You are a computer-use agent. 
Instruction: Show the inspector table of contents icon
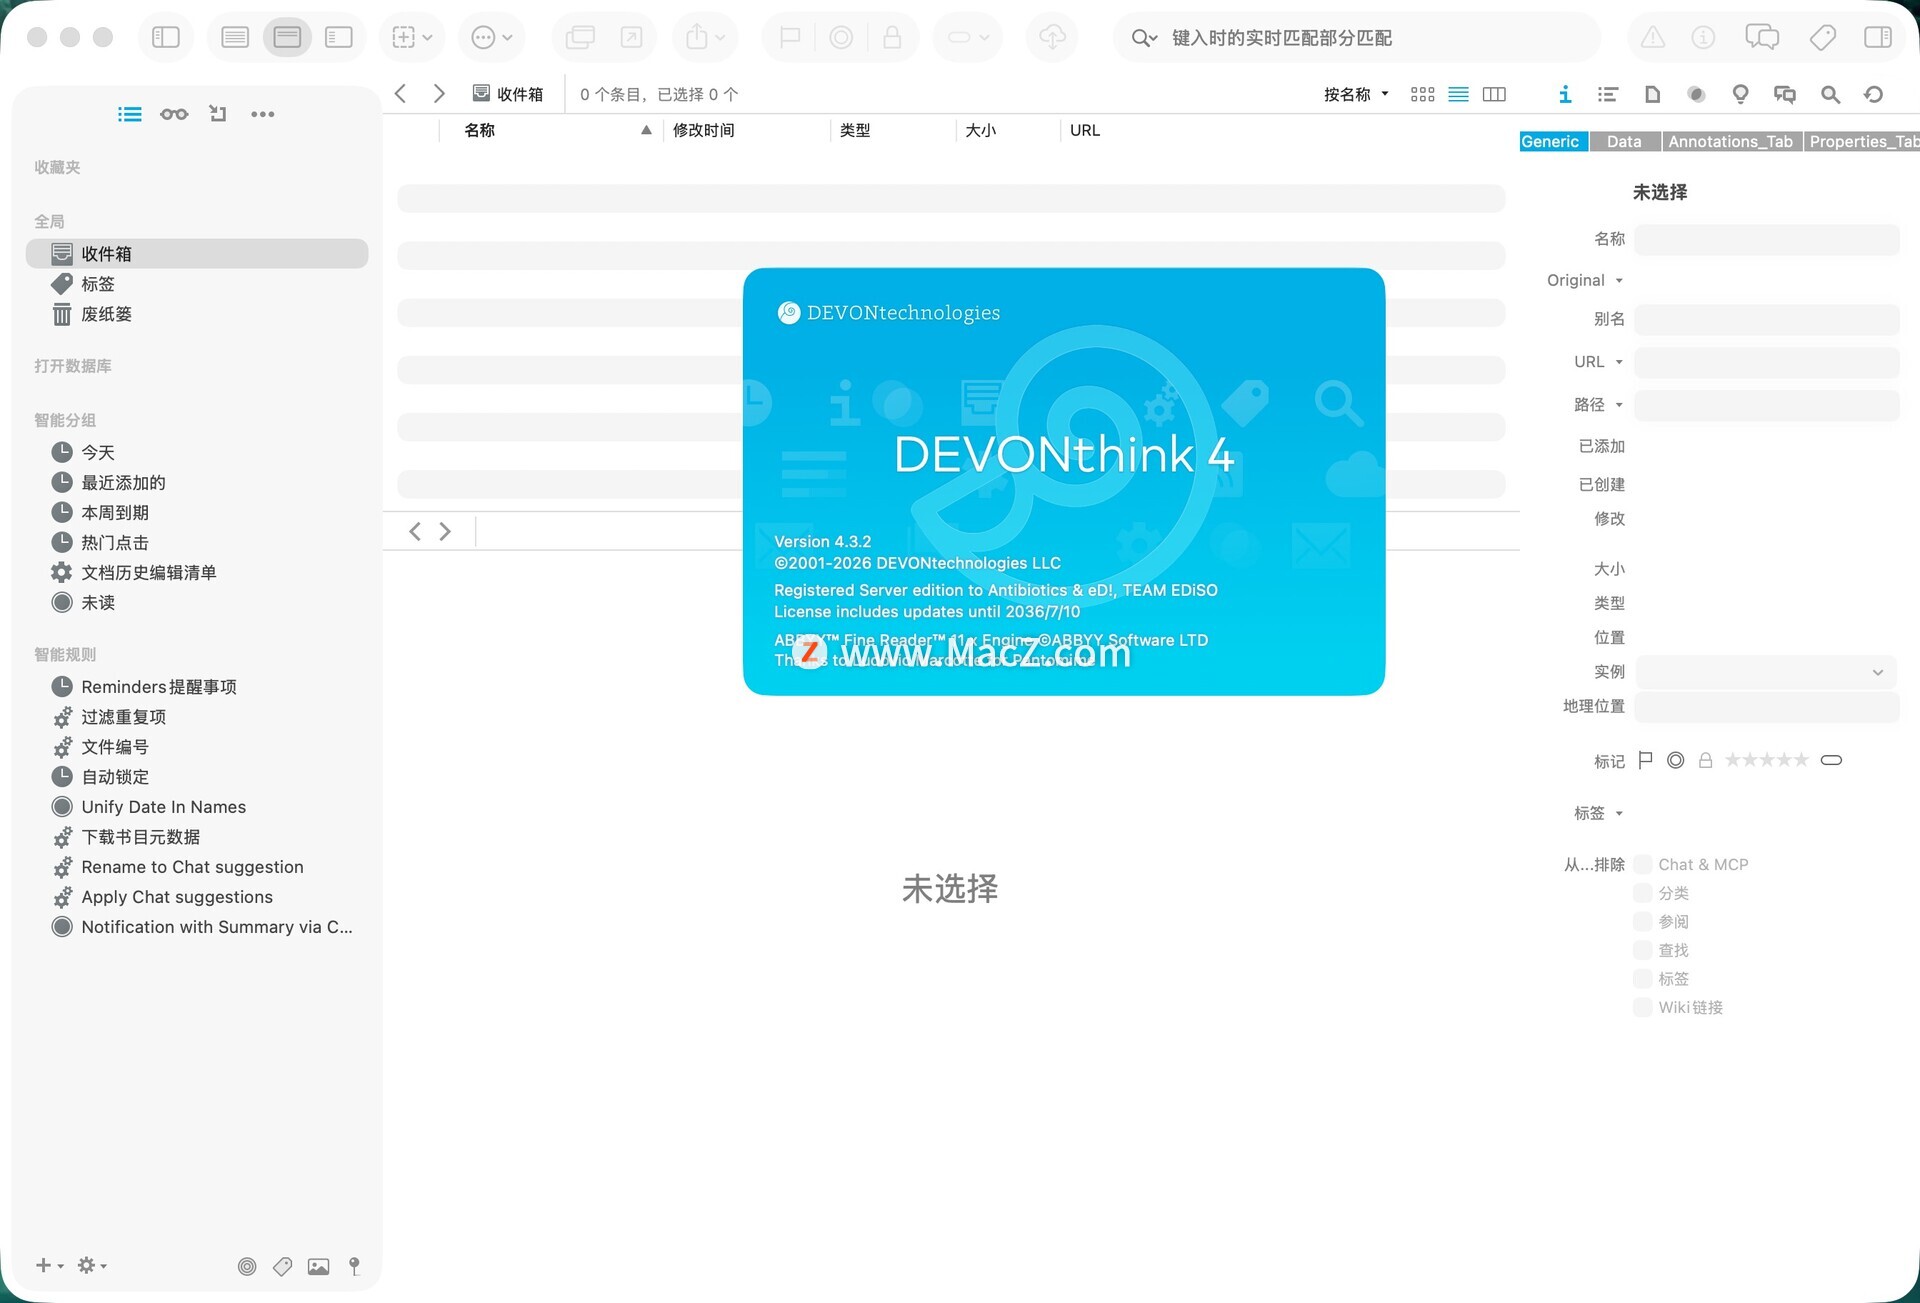click(1608, 94)
